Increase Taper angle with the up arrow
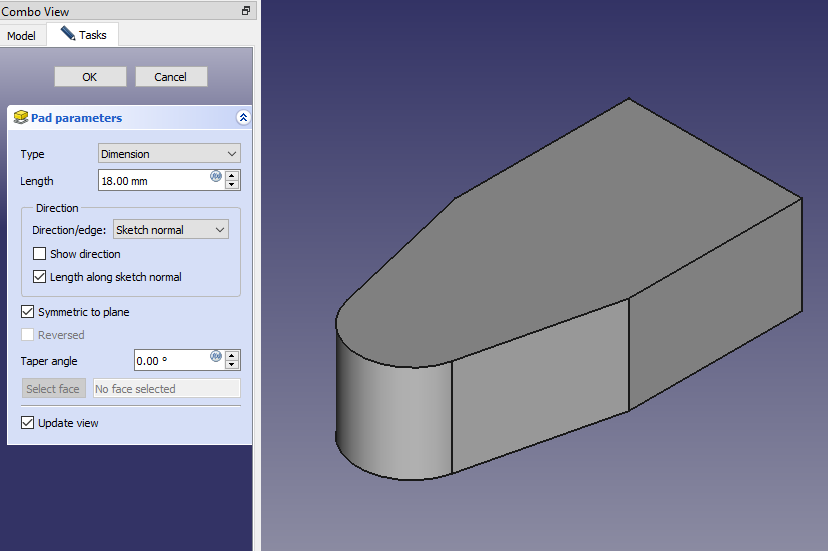Screen dimensions: 828x551 [x=232, y=356]
